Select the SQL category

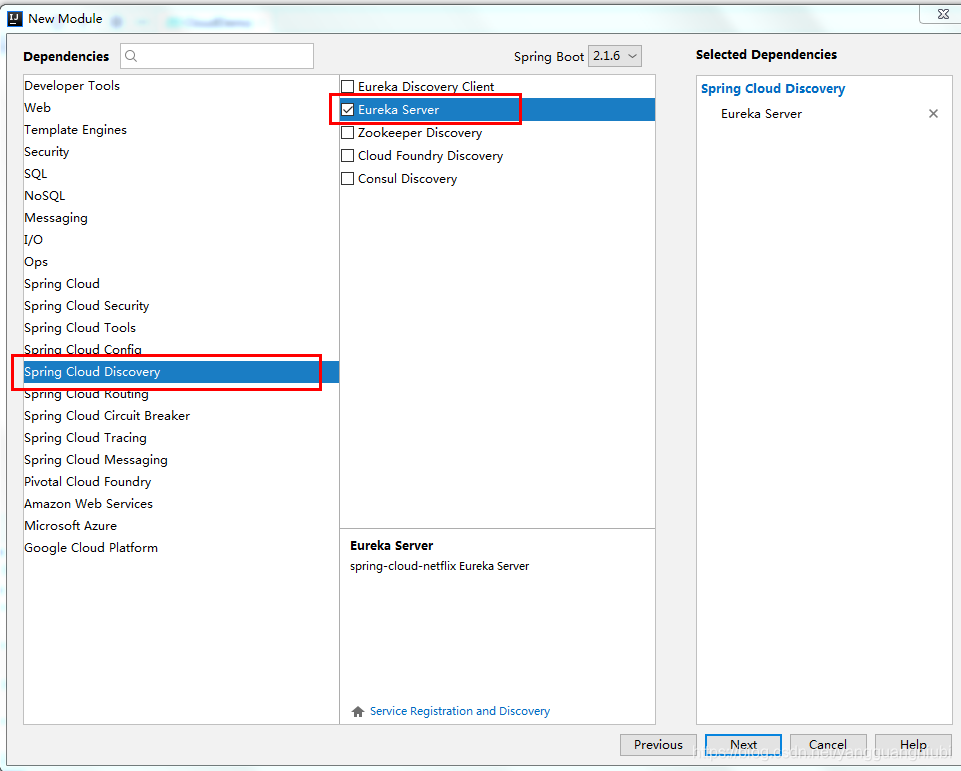(181, 174)
